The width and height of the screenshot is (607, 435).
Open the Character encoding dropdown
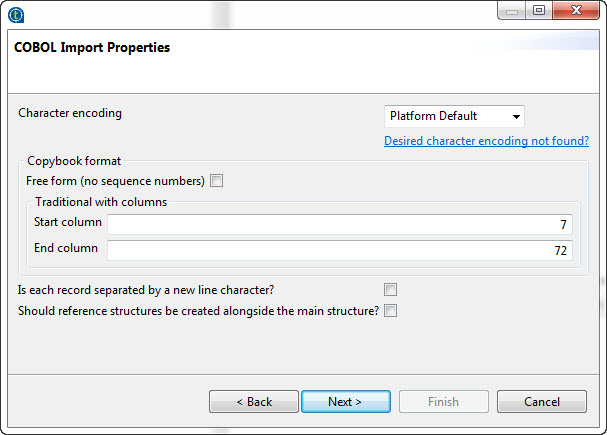(454, 116)
